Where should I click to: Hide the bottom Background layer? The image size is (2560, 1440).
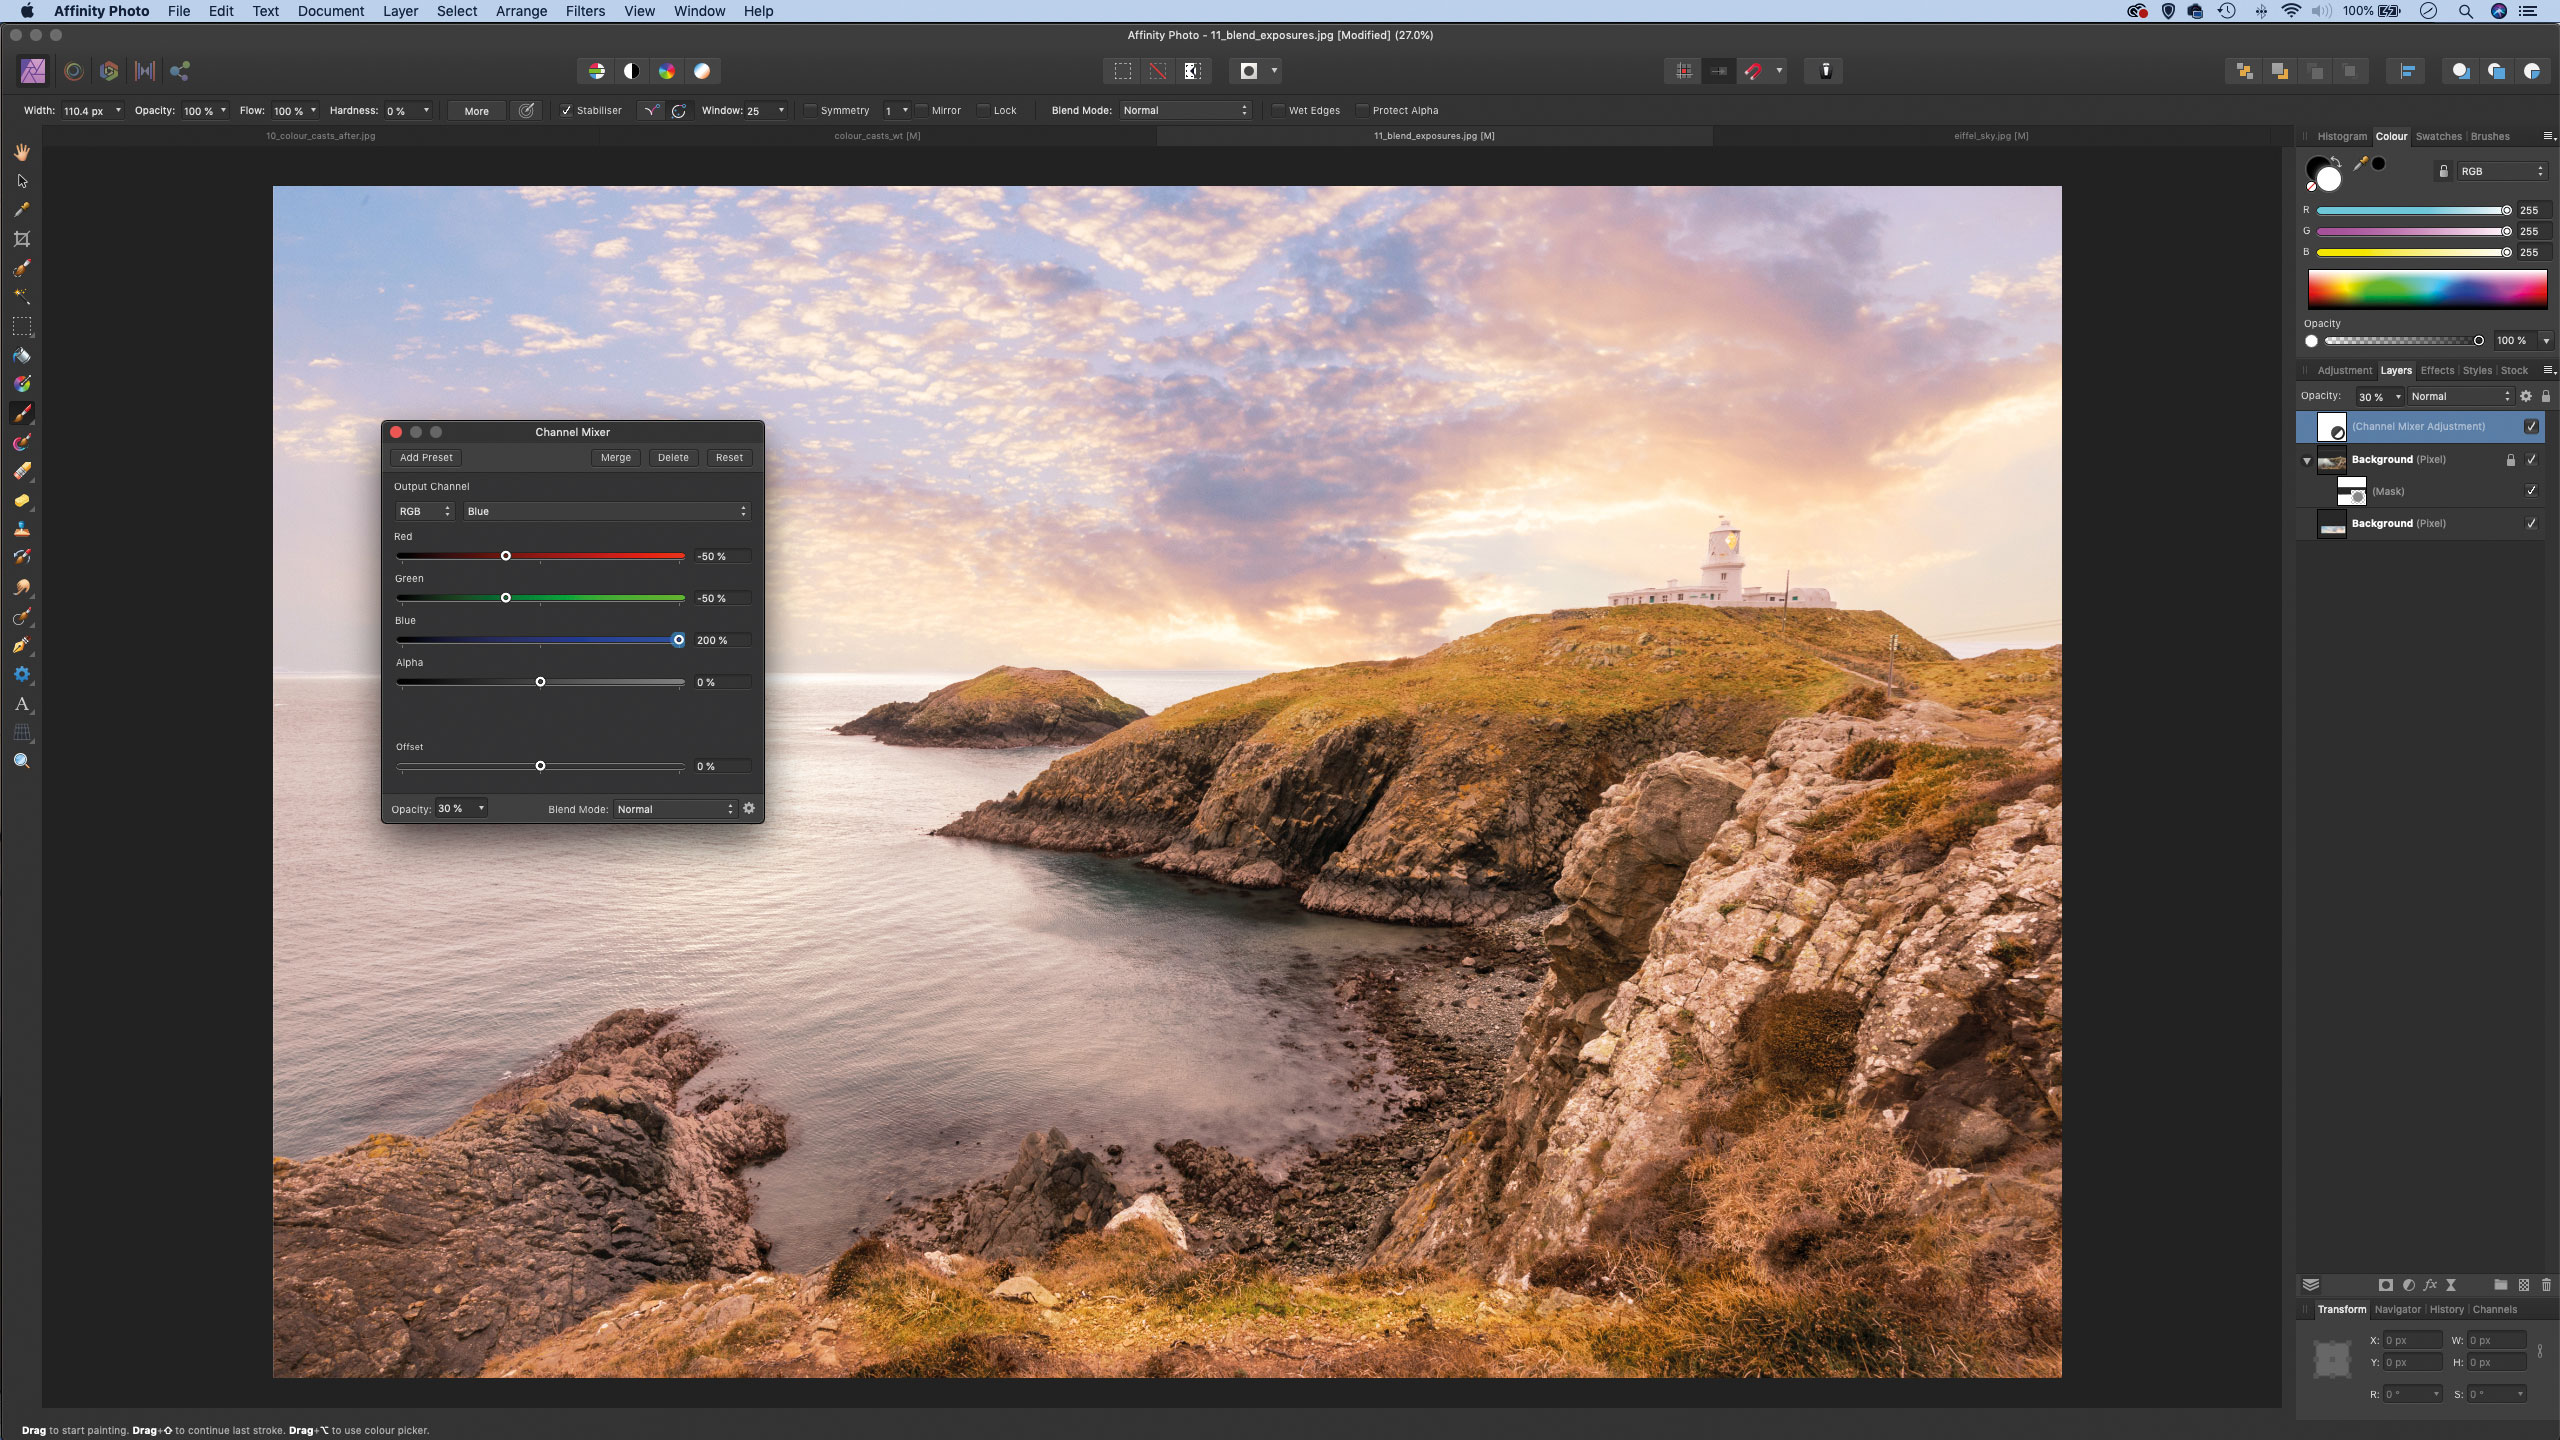[2531, 524]
